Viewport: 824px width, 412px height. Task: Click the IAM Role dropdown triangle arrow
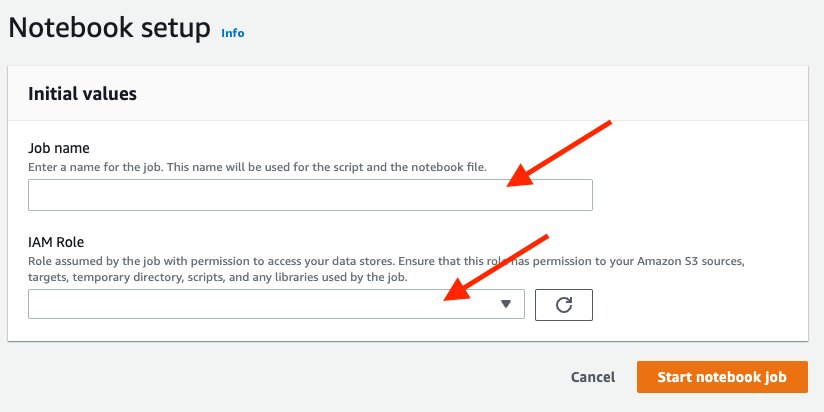click(x=506, y=304)
